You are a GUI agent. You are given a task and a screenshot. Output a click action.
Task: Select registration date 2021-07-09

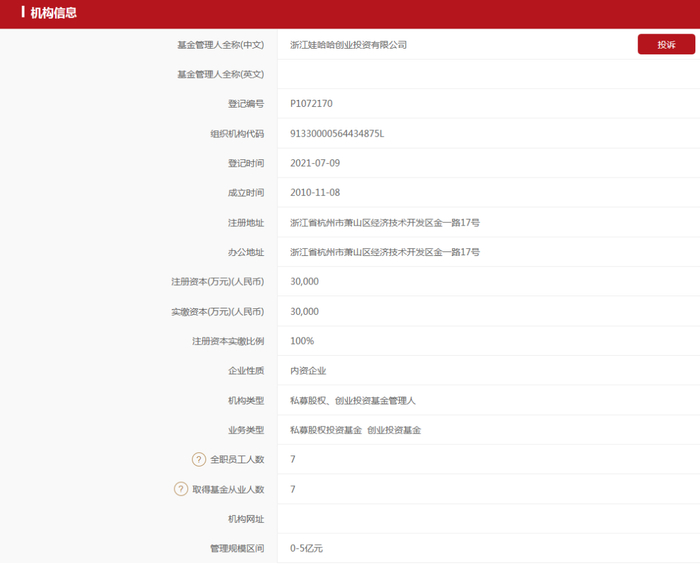coord(315,163)
